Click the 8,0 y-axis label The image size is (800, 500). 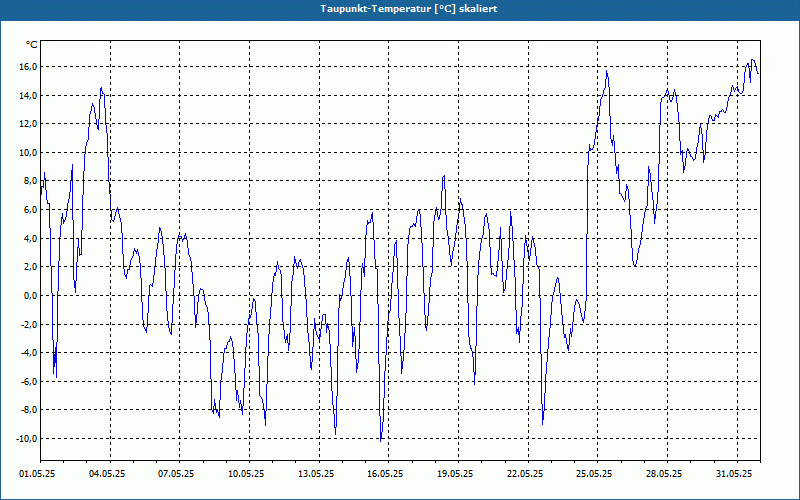tap(30, 181)
